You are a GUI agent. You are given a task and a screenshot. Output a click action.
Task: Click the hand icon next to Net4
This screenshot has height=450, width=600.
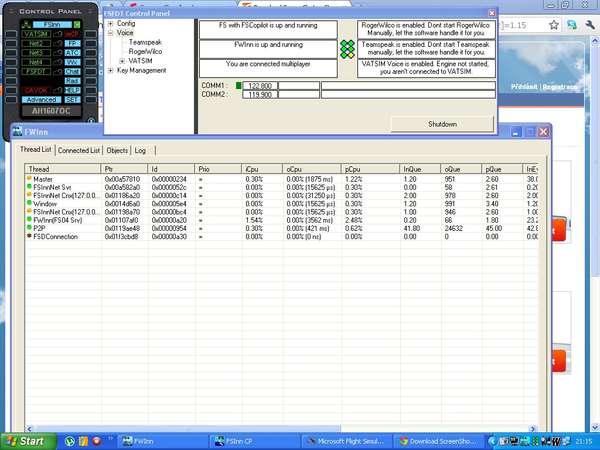coord(57,62)
